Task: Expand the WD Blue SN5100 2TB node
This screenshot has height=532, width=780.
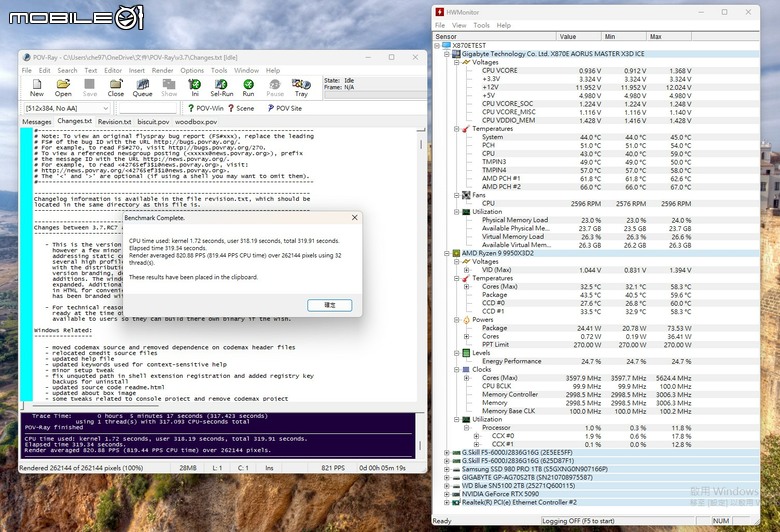Action: [447, 486]
